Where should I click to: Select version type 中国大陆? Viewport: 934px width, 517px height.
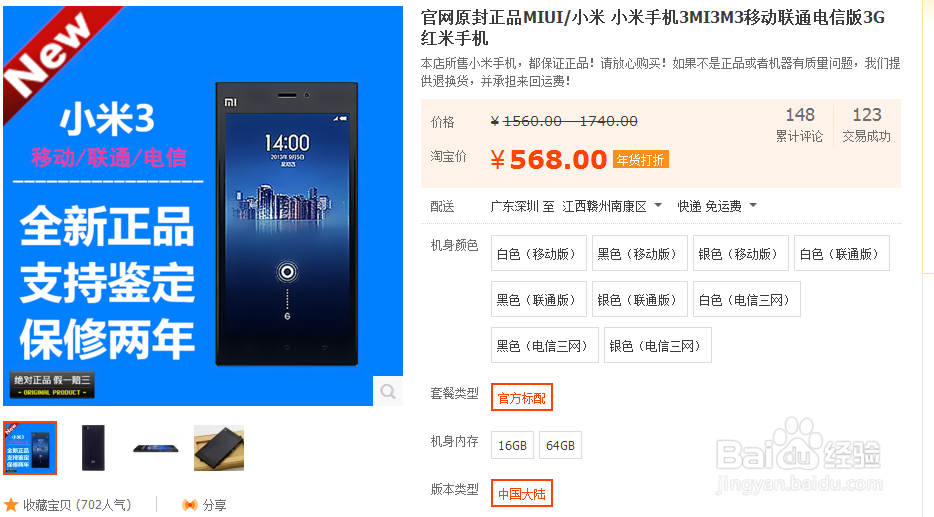tap(522, 493)
